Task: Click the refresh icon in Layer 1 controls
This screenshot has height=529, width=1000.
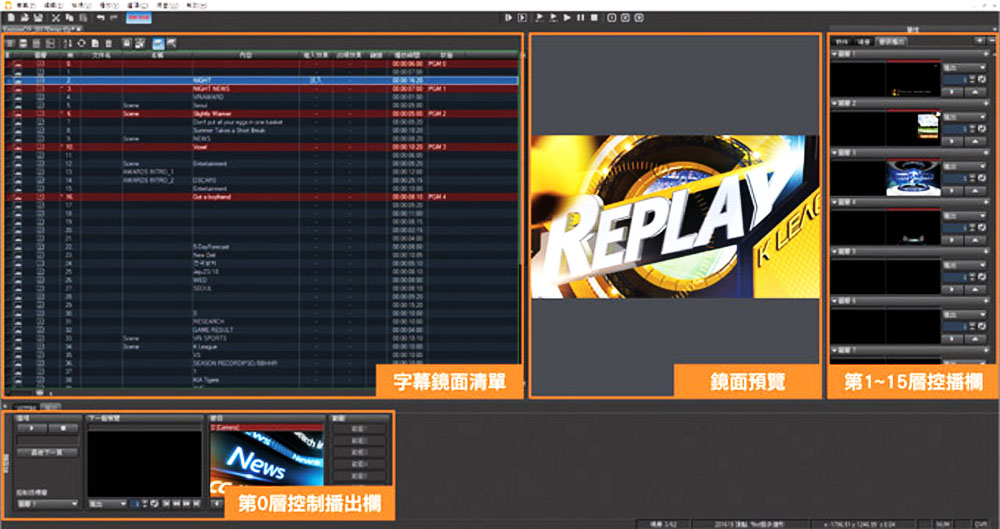Action: (x=982, y=80)
